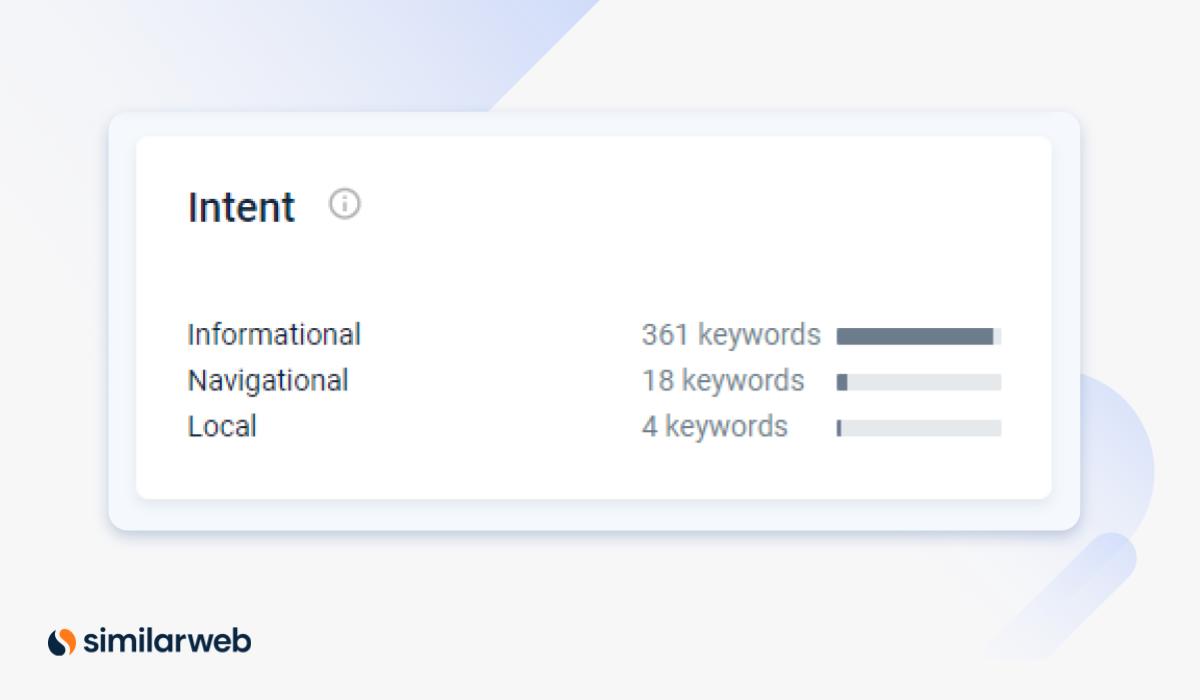Click the empty portion of Local bar
The width and height of the screenshot is (1200, 700).
pos(921,428)
